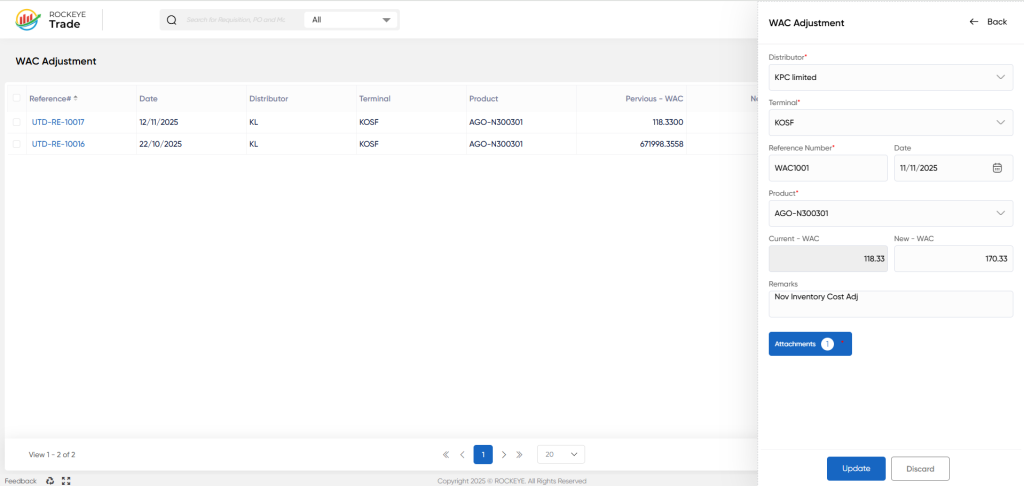Expand the Product dropdown AGO-N300301
Viewport: 1024px width, 486px height.
point(891,213)
